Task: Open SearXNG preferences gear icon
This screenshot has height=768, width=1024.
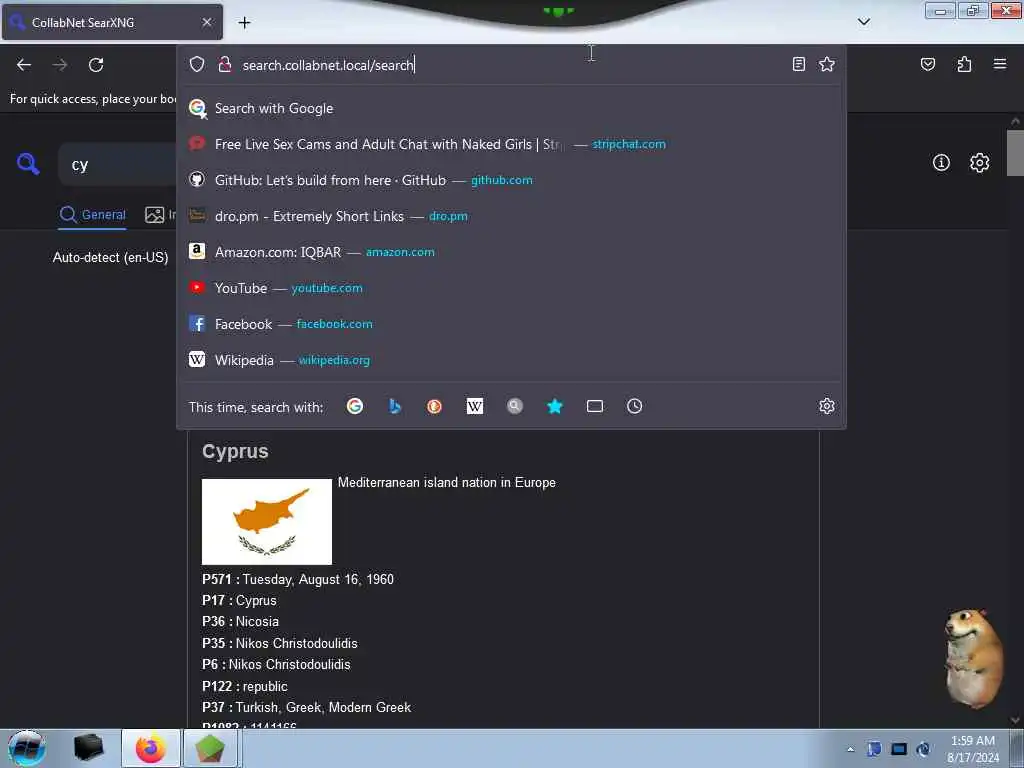Action: [978, 163]
